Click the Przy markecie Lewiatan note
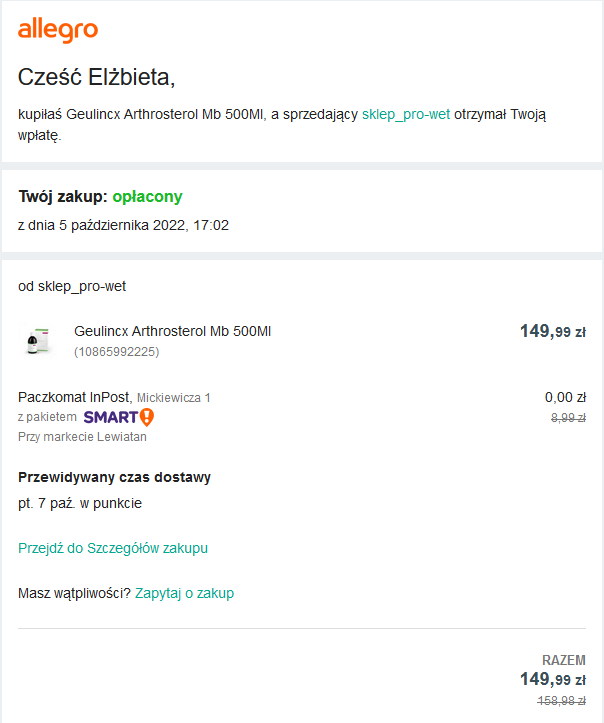 pyautogui.click(x=82, y=436)
